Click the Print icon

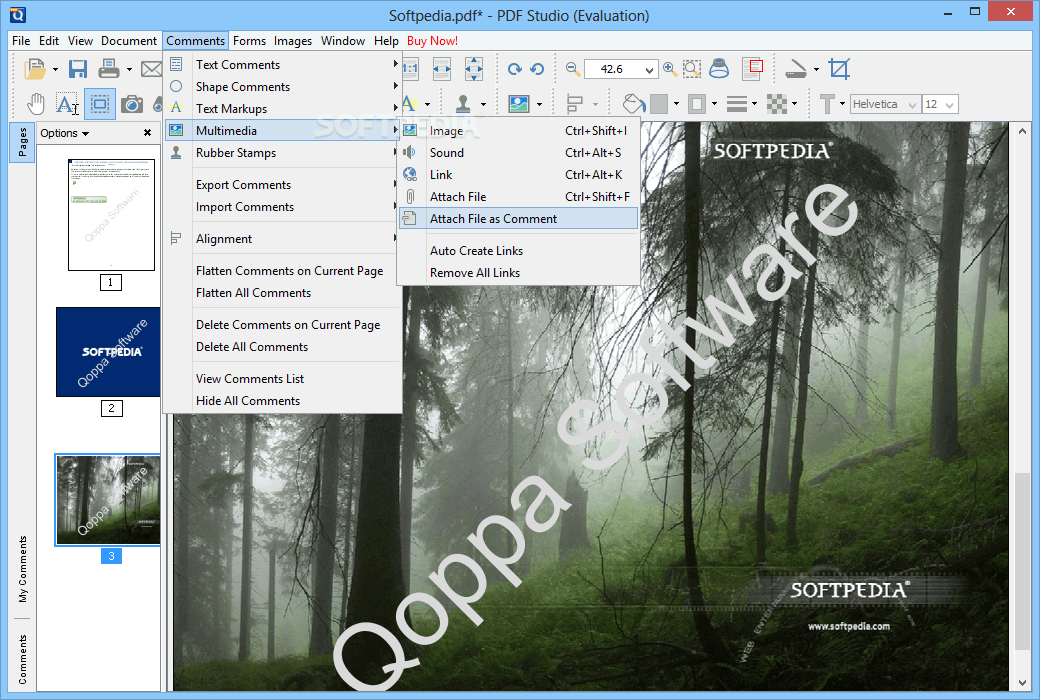tap(109, 69)
